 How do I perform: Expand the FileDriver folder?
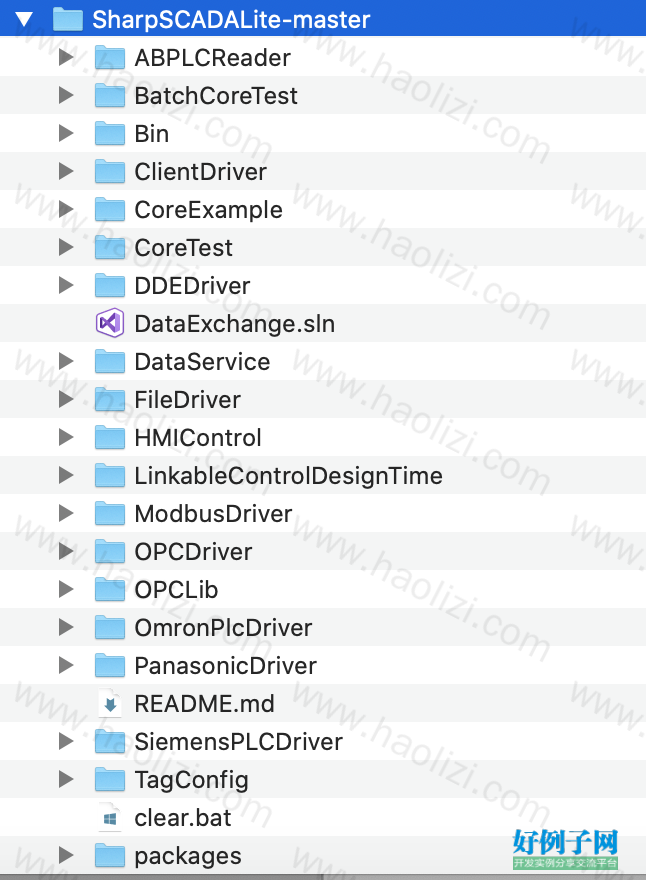point(66,399)
